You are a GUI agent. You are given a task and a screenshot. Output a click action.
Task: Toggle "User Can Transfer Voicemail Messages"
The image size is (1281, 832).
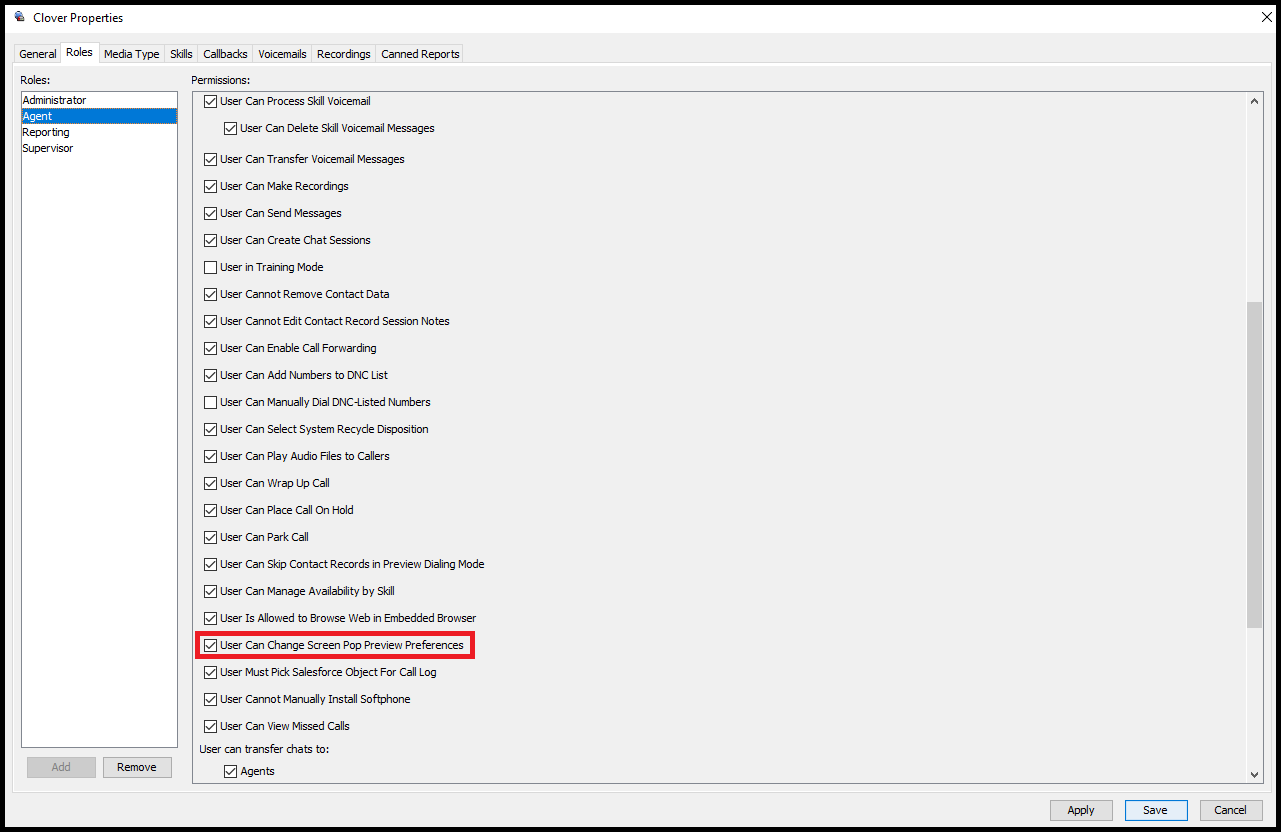click(210, 159)
